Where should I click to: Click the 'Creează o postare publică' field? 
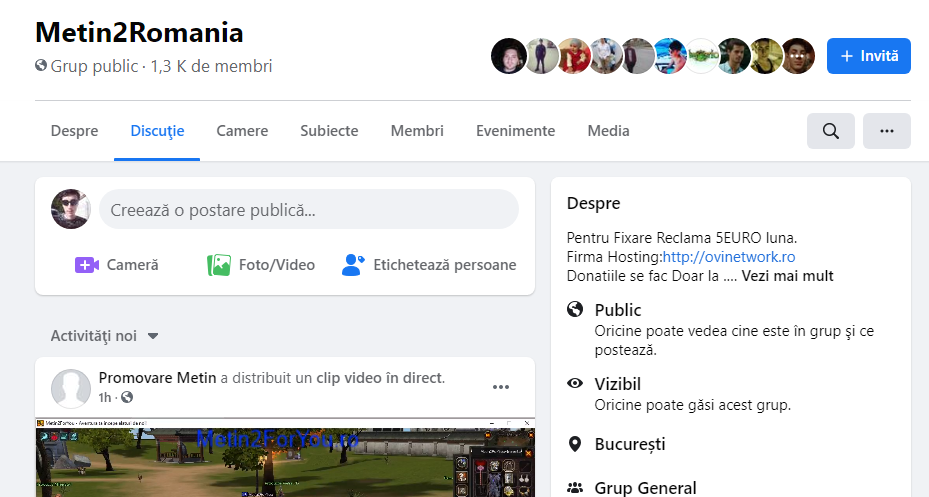(x=309, y=209)
